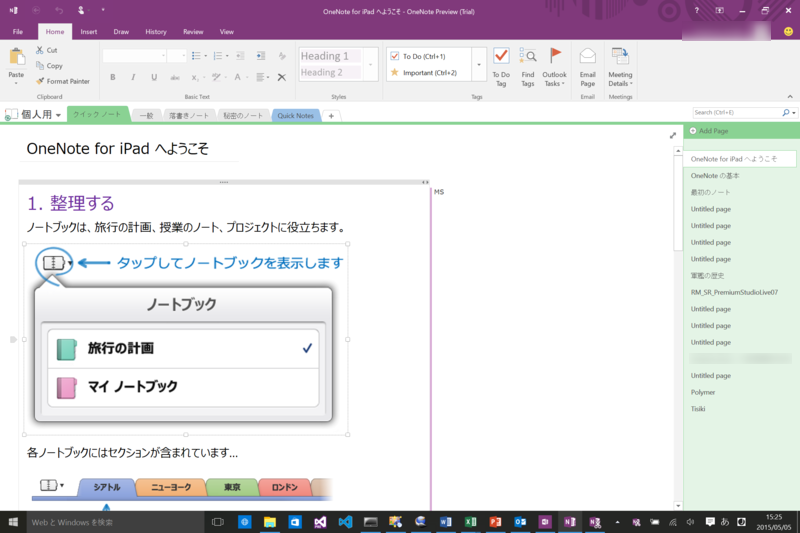The height and width of the screenshot is (533, 800).
Task: Increase the indent position
Action: coord(261,56)
